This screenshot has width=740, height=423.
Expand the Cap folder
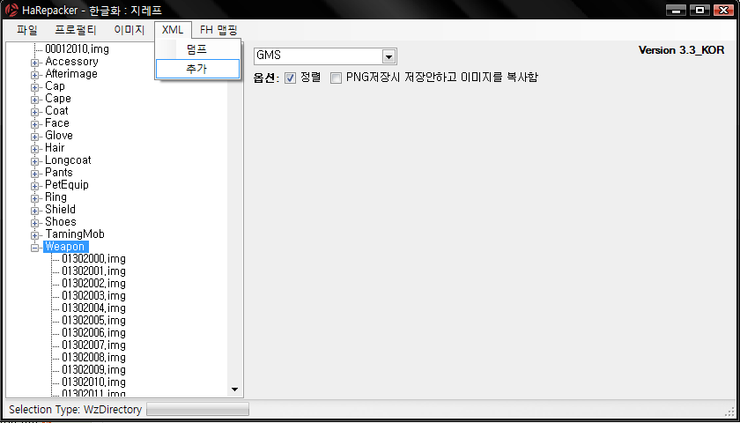[x=35, y=87]
